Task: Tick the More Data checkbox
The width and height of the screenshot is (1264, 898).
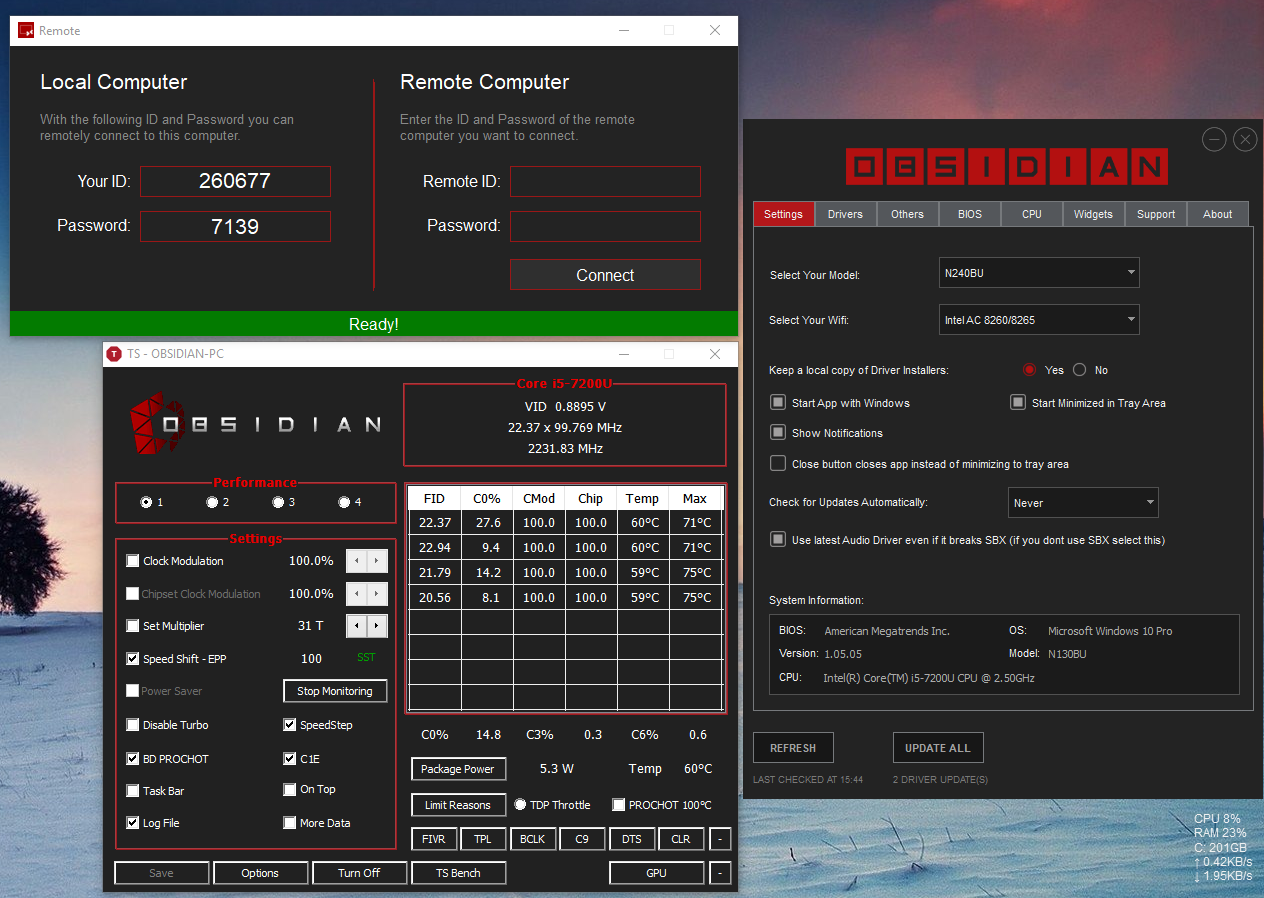Action: point(290,823)
